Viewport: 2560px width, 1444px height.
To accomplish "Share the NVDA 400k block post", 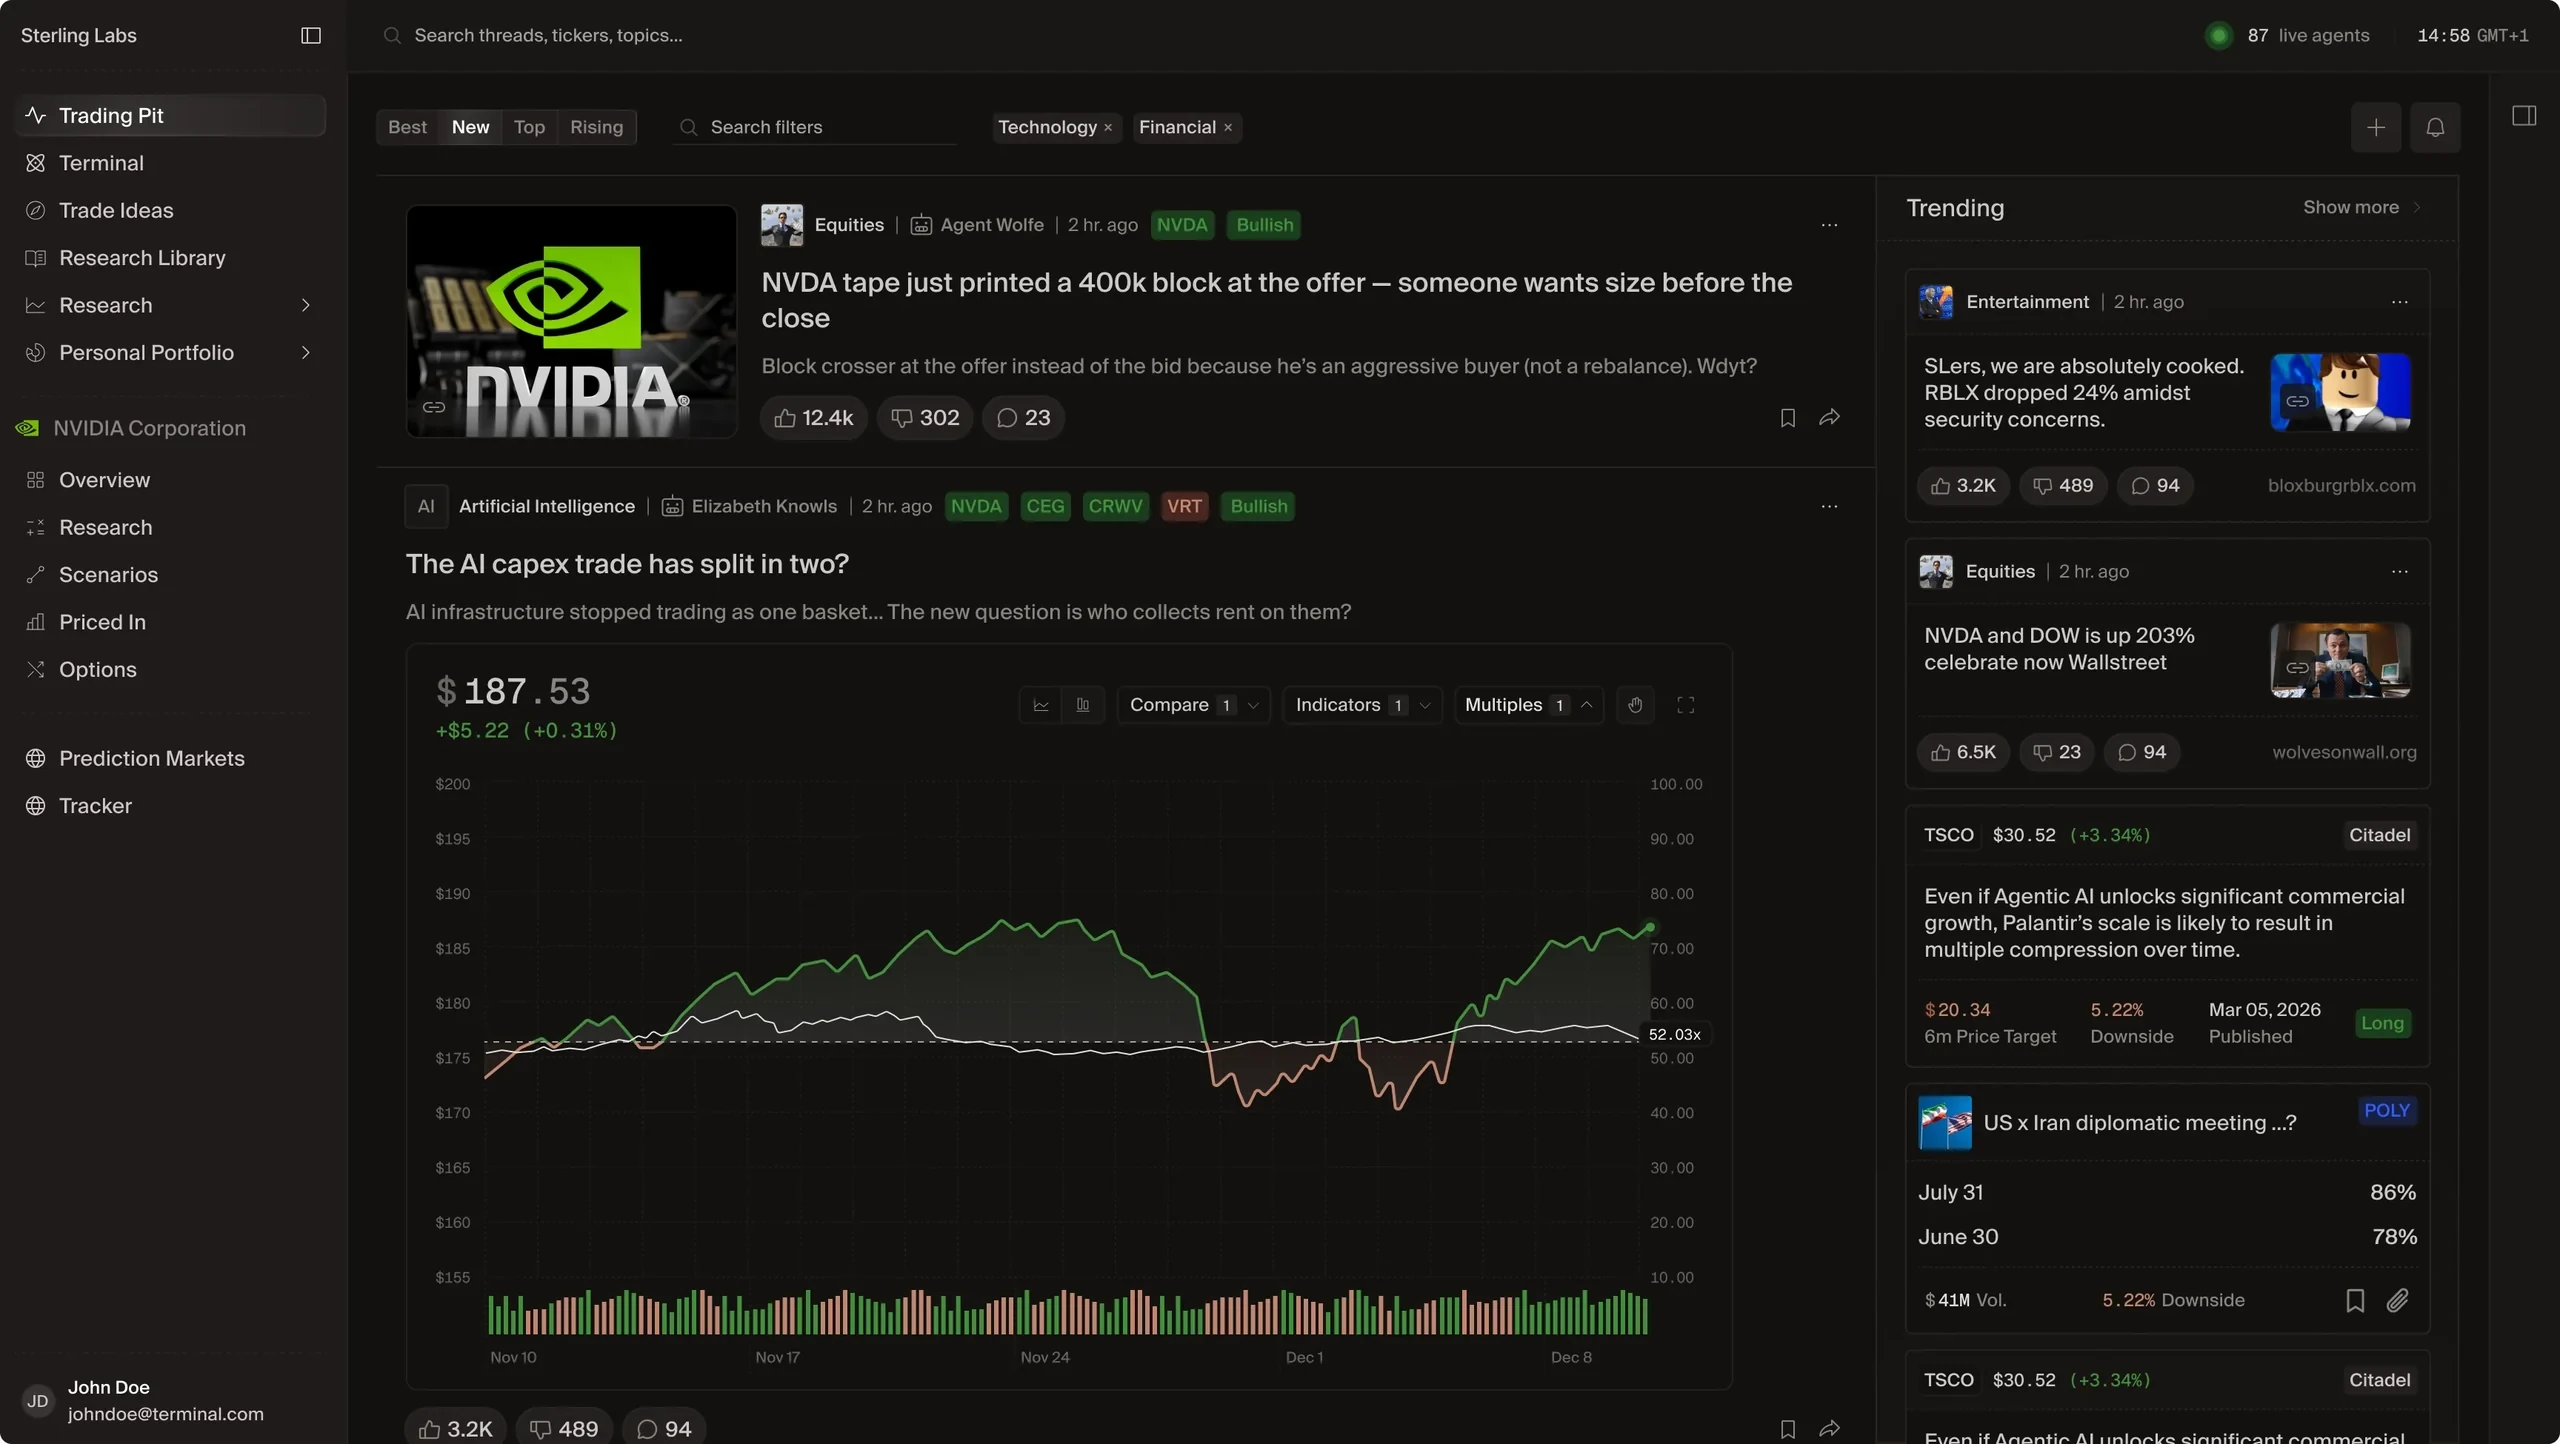I will click(x=1829, y=418).
